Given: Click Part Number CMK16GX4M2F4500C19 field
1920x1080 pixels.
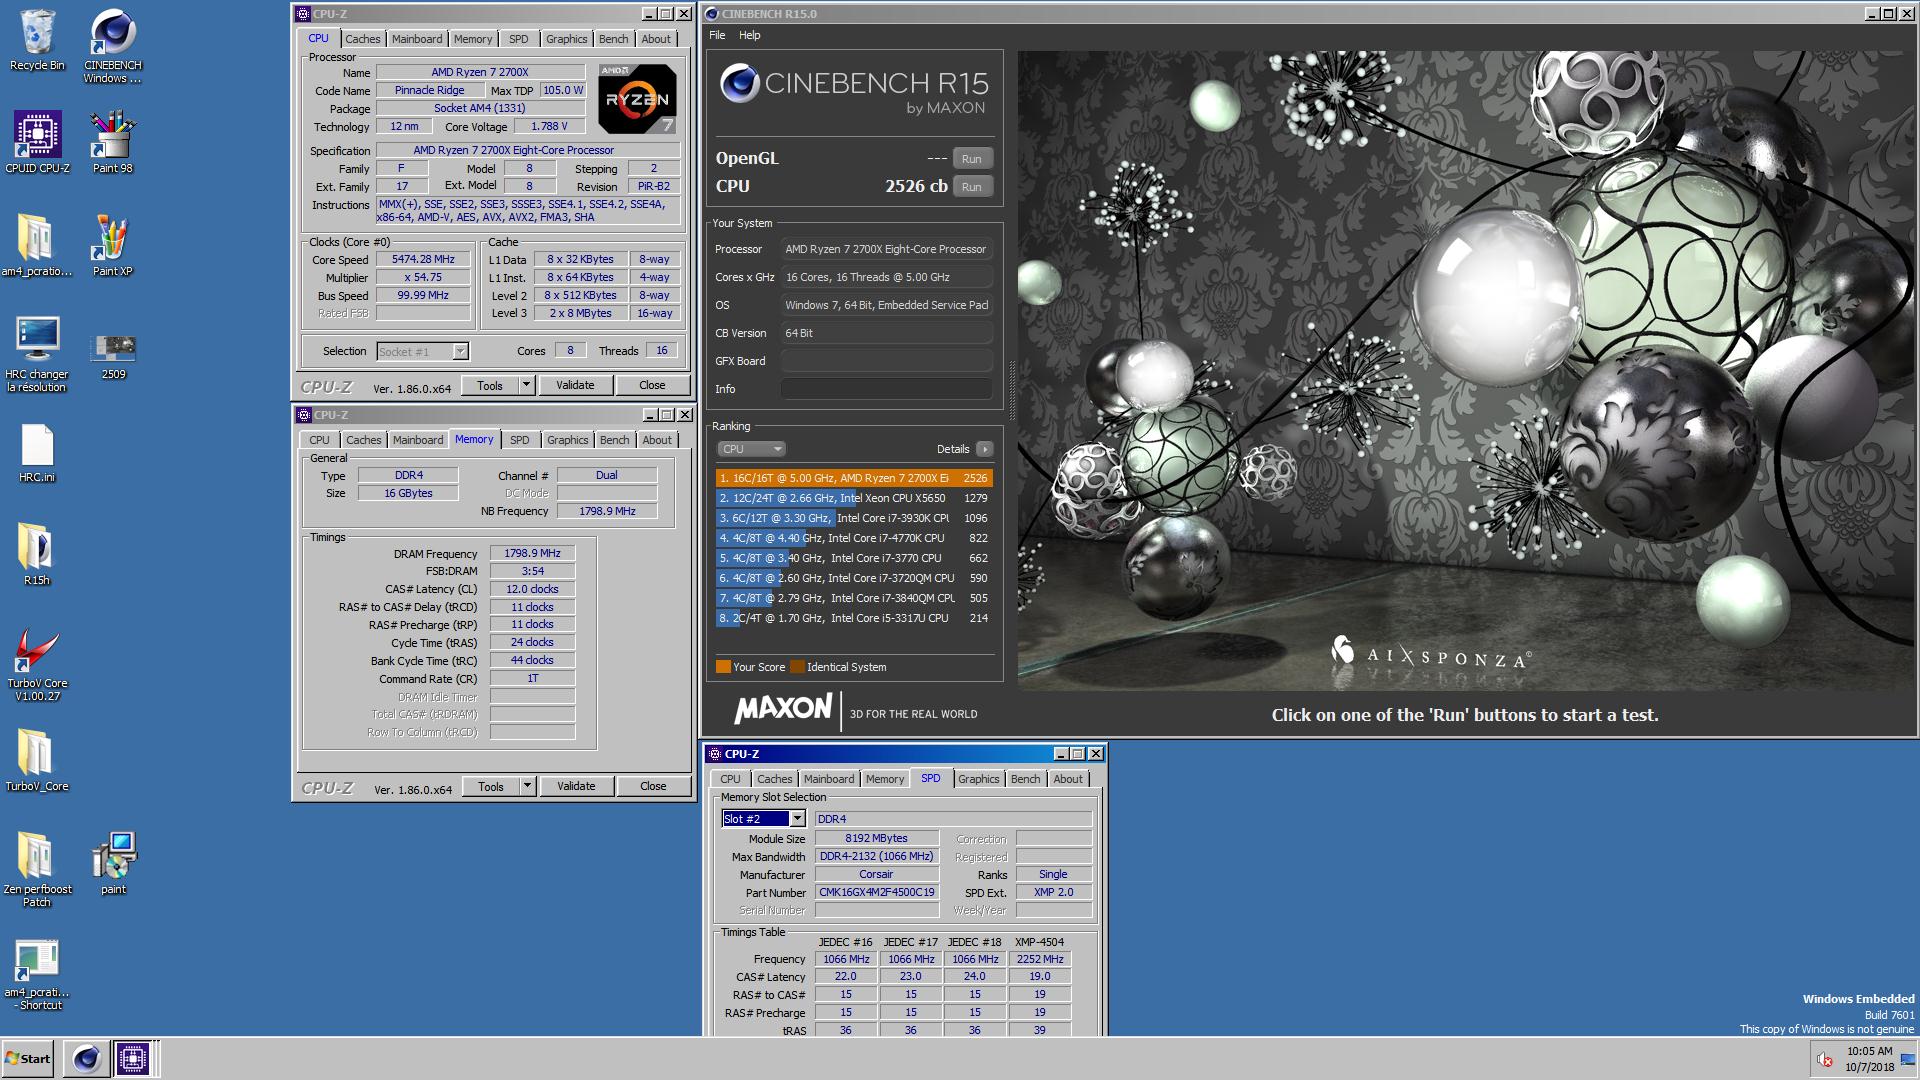Looking at the screenshot, I should [877, 892].
